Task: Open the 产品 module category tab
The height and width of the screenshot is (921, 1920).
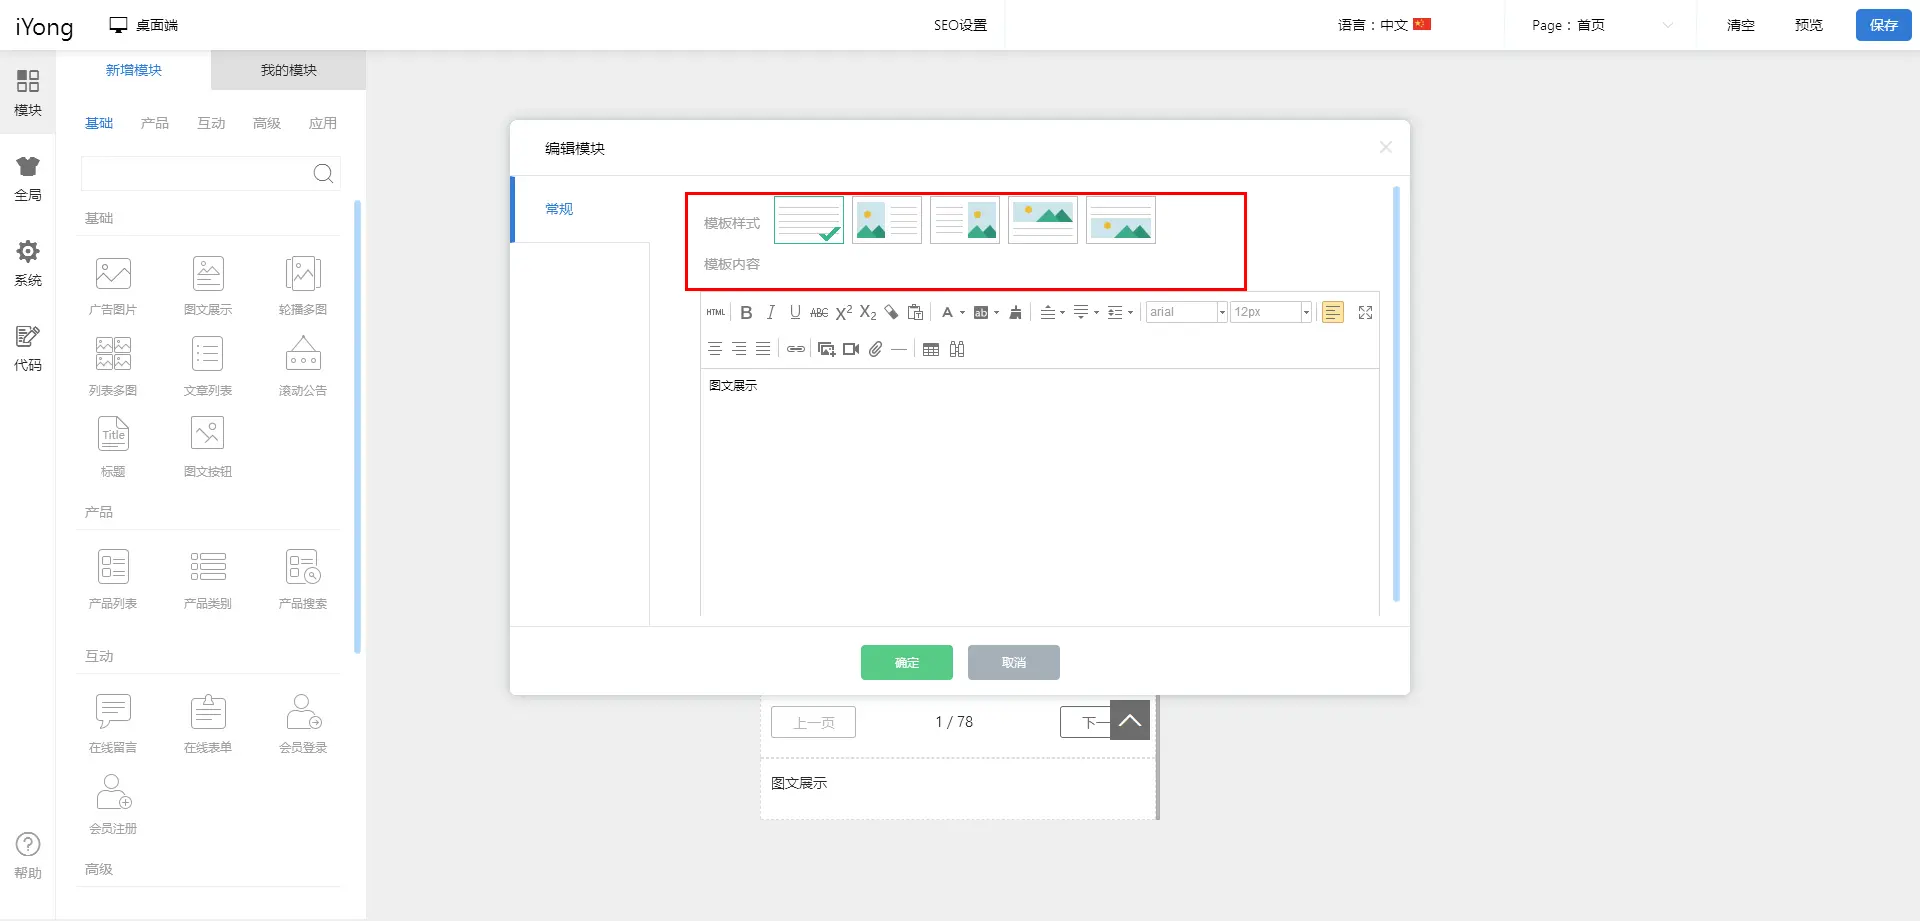Action: pyautogui.click(x=155, y=123)
